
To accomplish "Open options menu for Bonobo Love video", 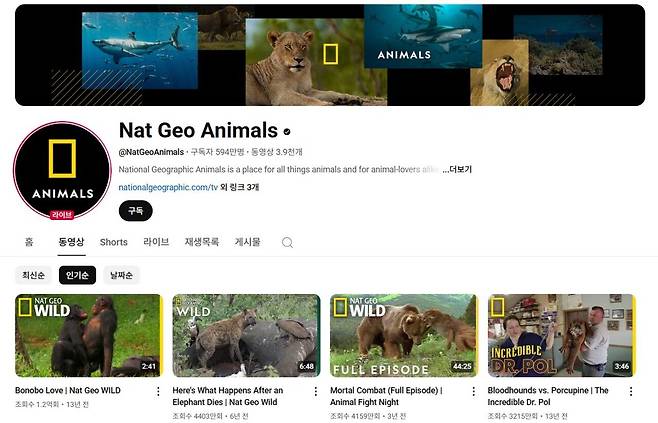I will (x=158, y=391).
